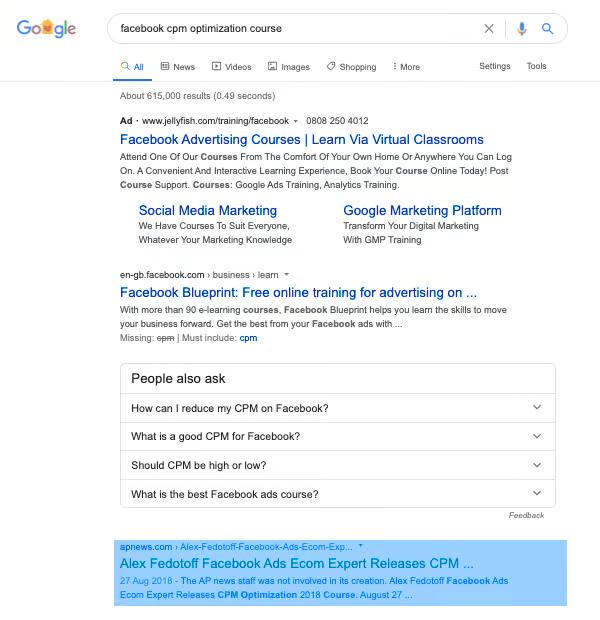Open the Facebook Blueprint result link

[299, 293]
